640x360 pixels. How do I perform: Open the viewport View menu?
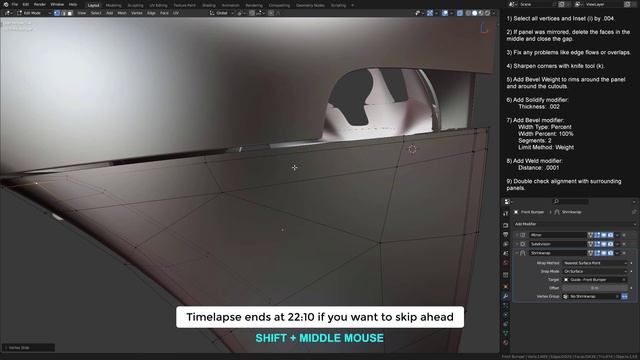coord(82,13)
